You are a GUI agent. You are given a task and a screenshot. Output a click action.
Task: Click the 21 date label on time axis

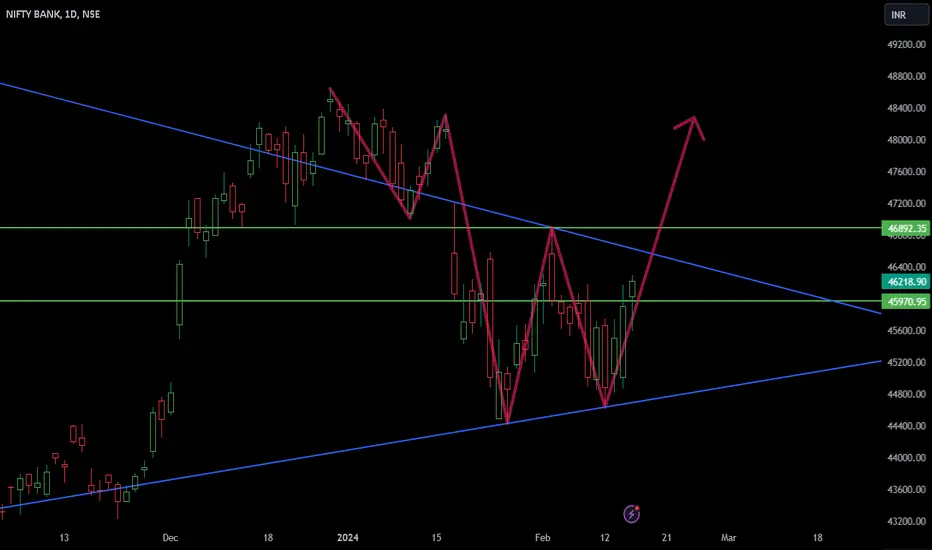[x=666, y=538]
